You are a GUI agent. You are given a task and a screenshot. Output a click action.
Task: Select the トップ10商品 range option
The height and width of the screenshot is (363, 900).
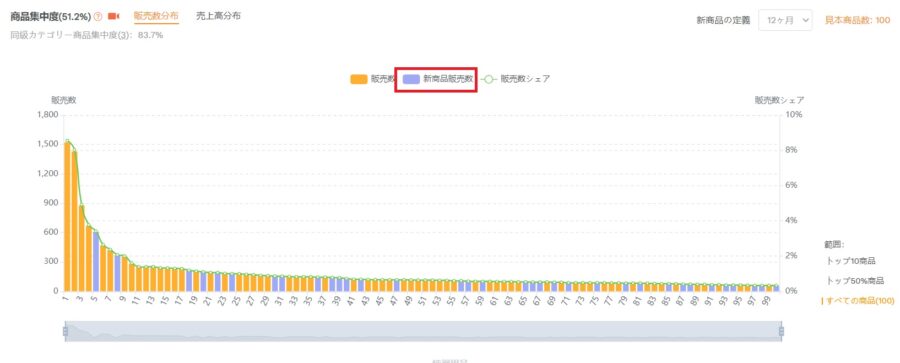pos(851,261)
